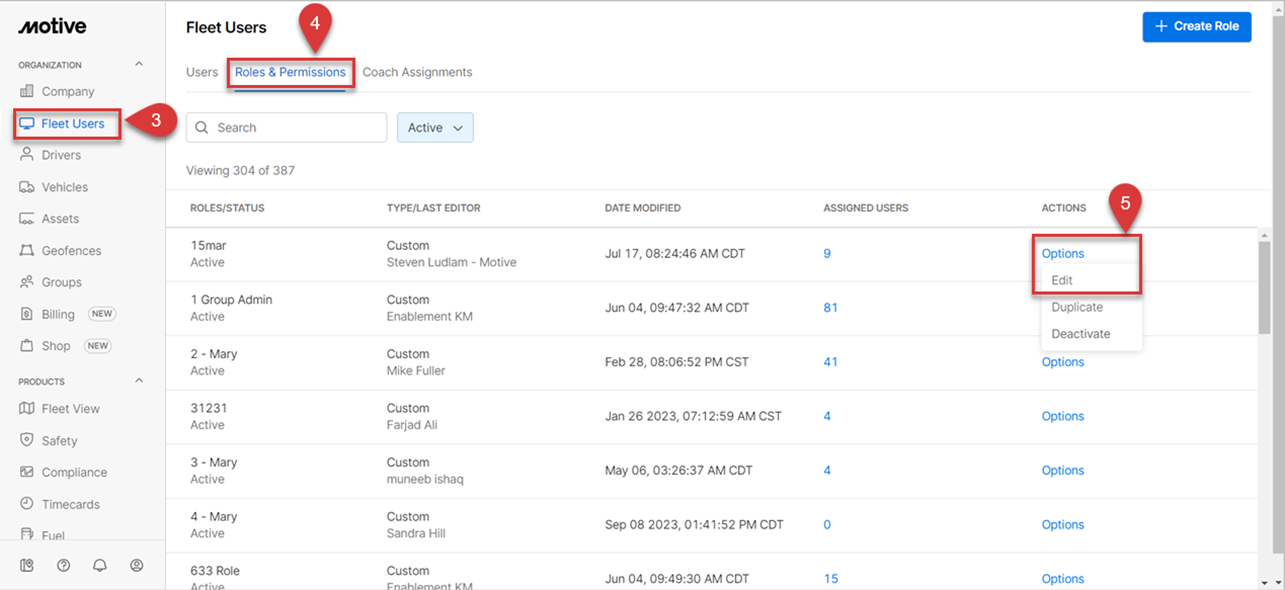Collapse the Products section chevron

pyautogui.click(x=139, y=381)
